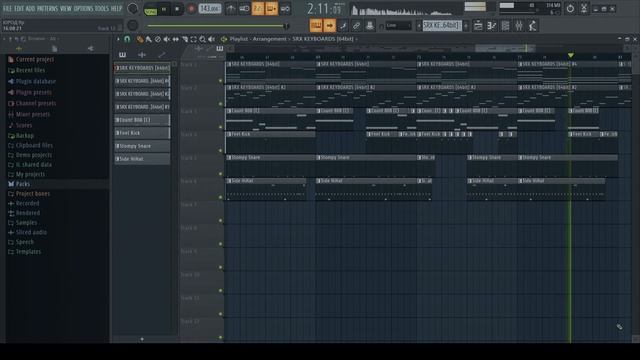Image resolution: width=640 pixels, height=360 pixels.
Task: Toggle the step editing arrow icon
Action: (x=329, y=26)
